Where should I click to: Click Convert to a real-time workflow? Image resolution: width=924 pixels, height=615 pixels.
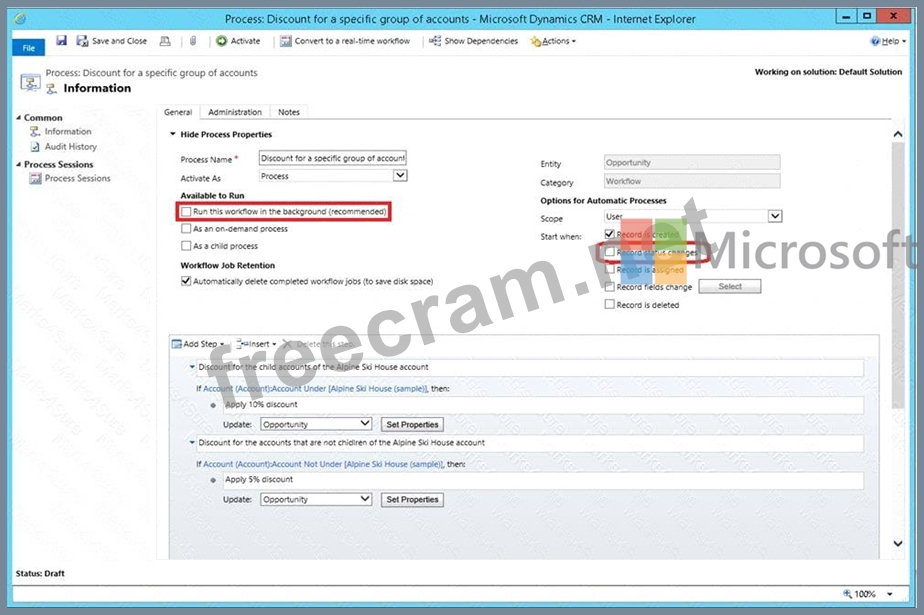click(345, 41)
